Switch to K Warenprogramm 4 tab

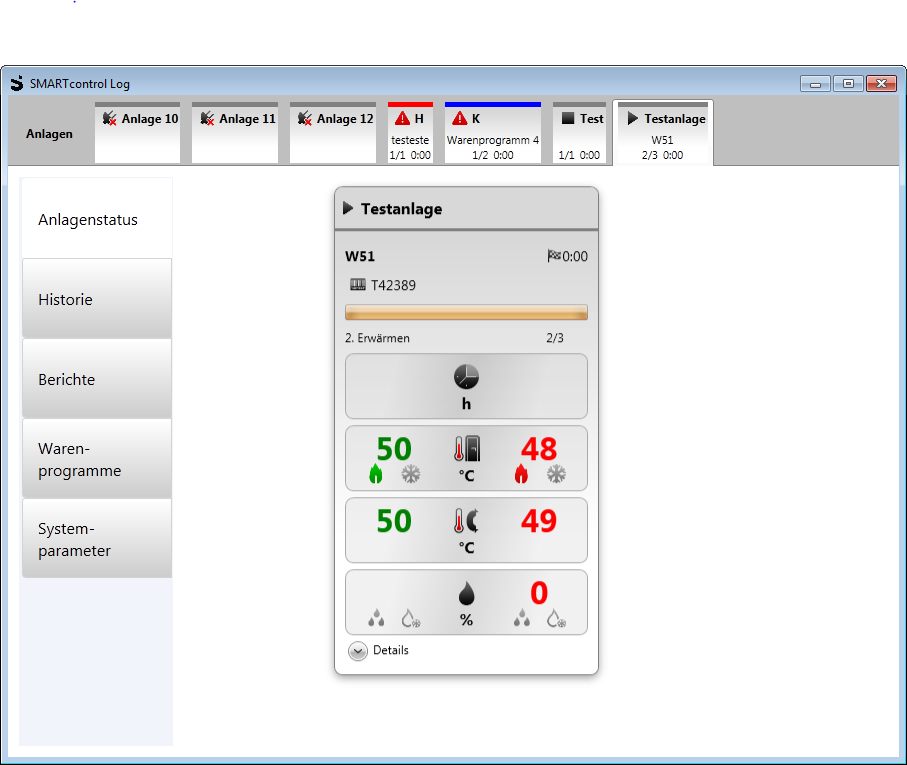492,132
